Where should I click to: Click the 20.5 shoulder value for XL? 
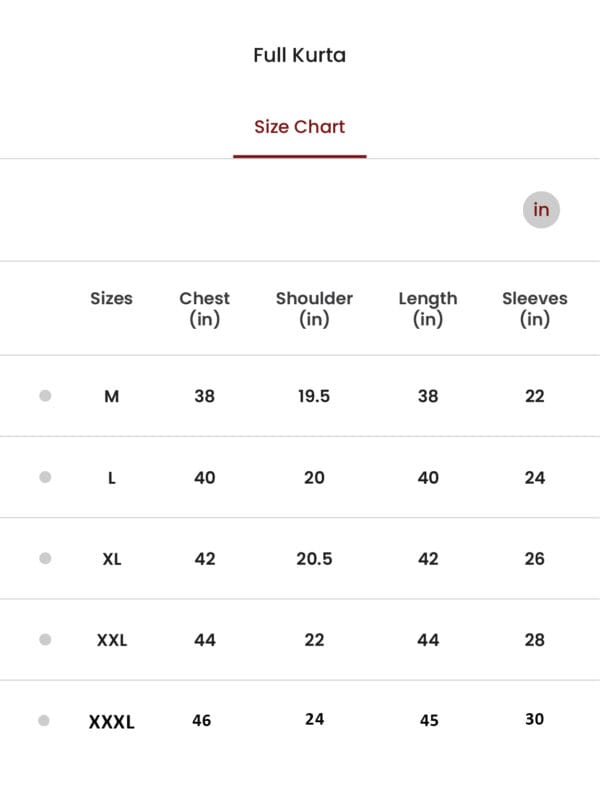pos(314,559)
